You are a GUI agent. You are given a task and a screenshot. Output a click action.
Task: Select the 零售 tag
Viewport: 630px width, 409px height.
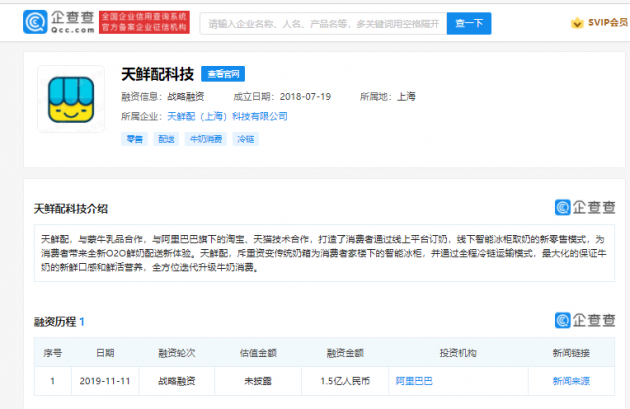134,139
